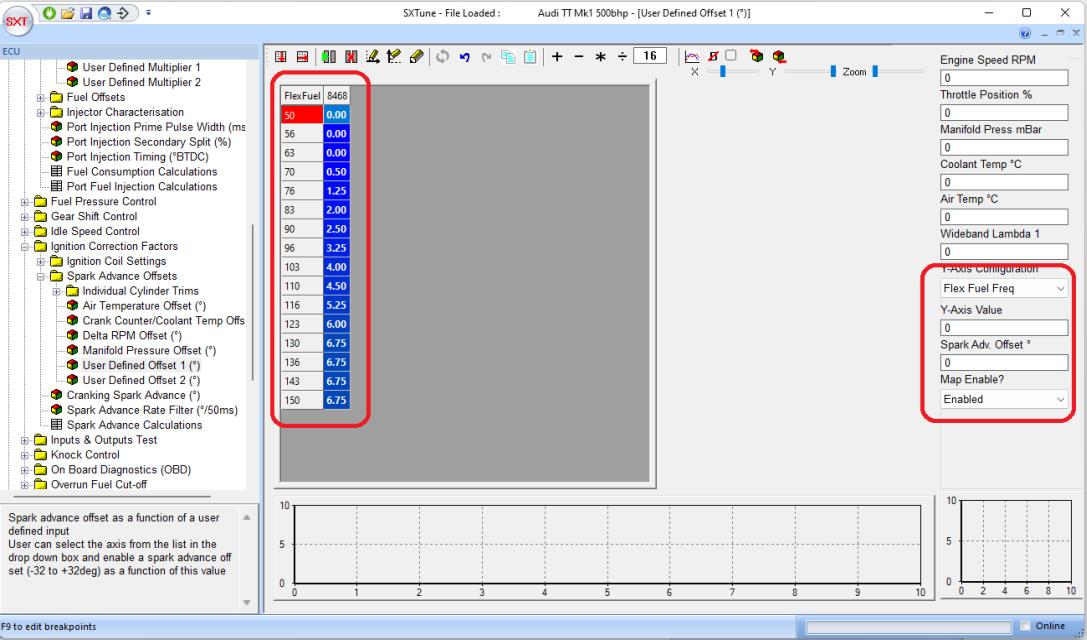Click the green power connect icon
This screenshot has height=640, width=1087.
(x=48, y=11)
